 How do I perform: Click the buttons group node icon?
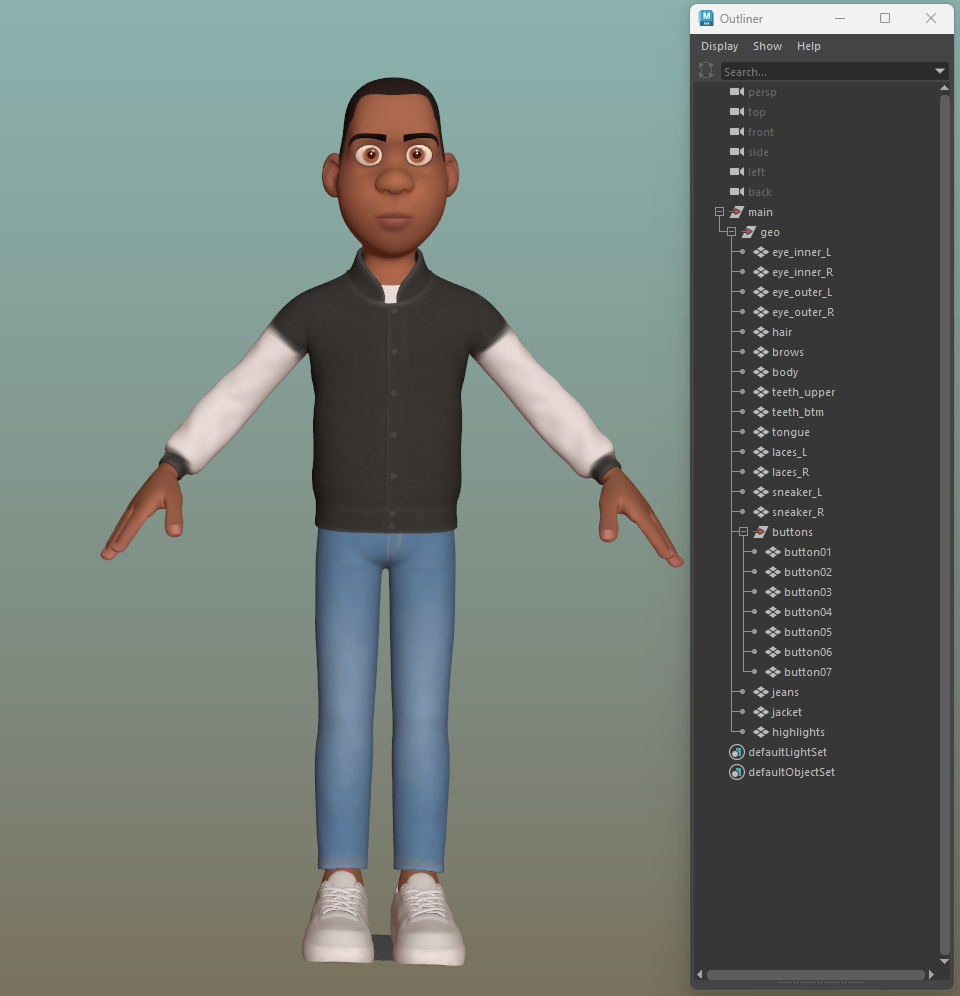[761, 532]
